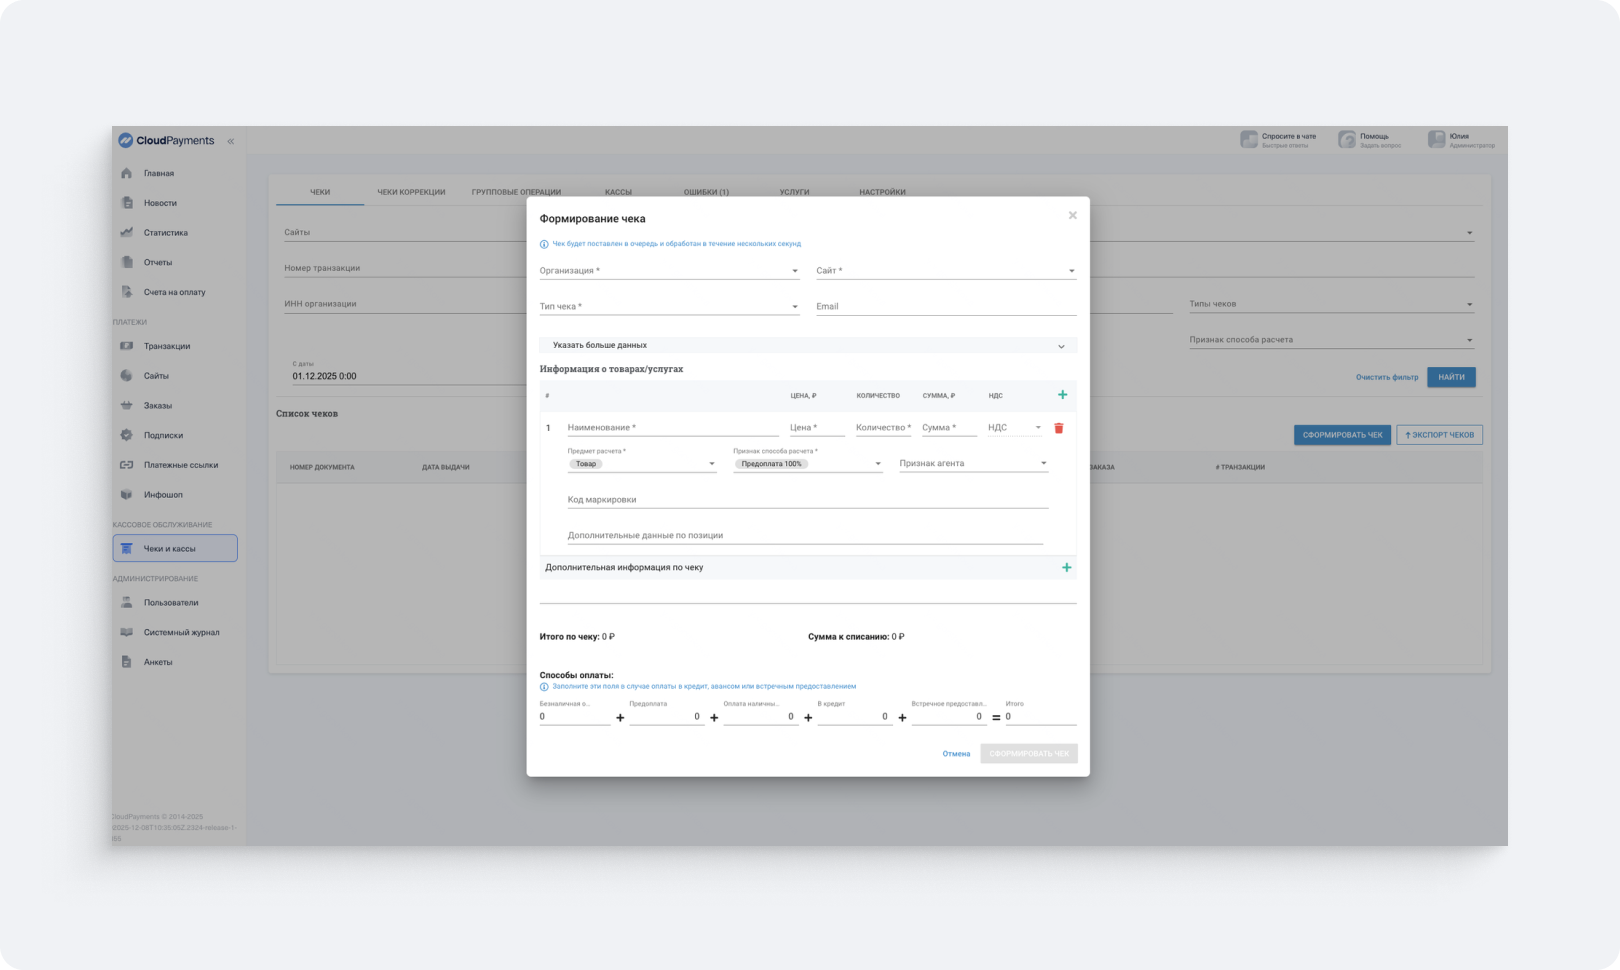Open the Организация dropdown

tap(669, 271)
